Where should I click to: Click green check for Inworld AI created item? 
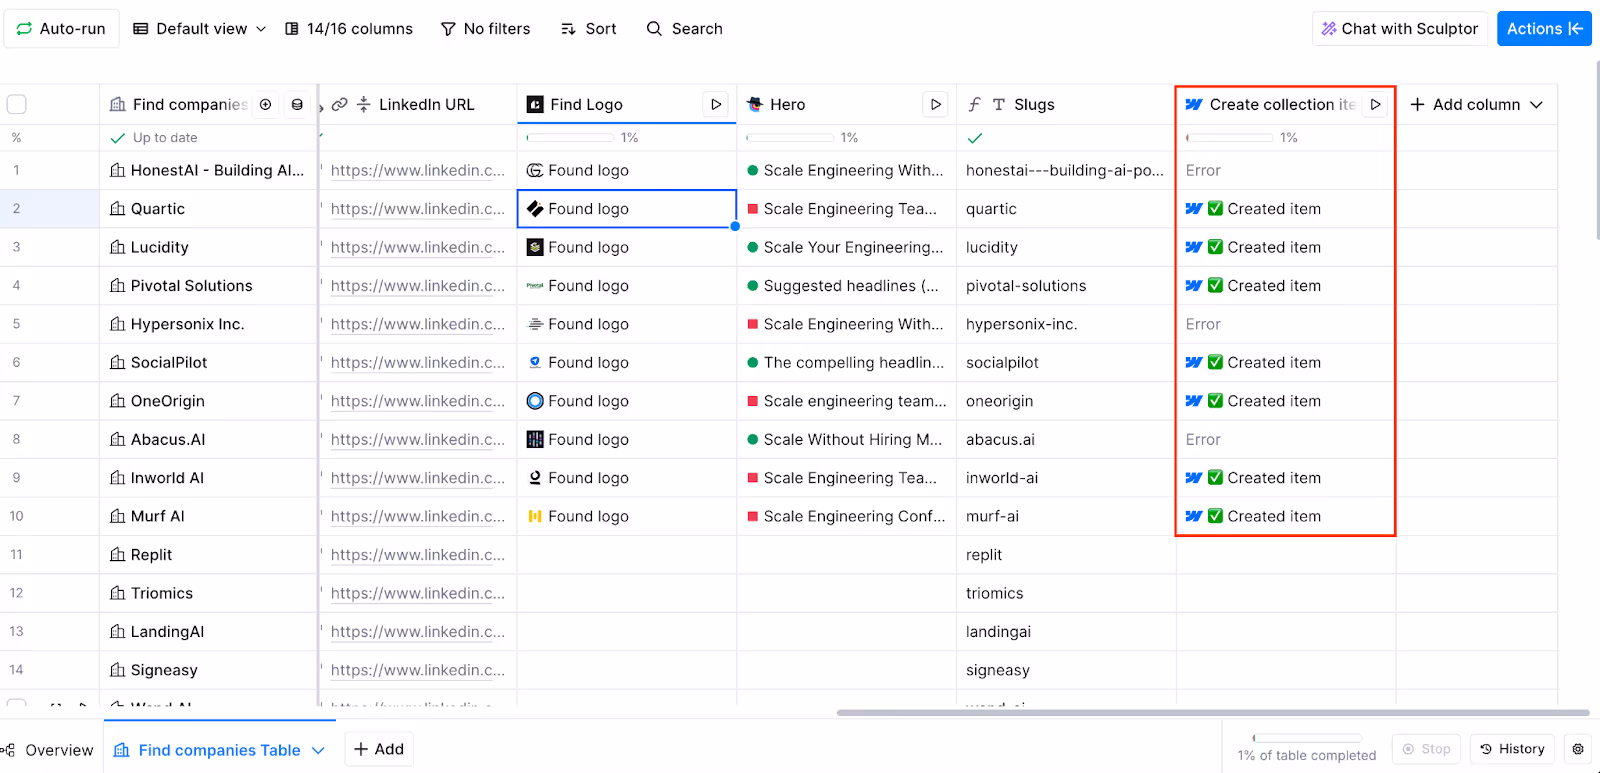(x=1215, y=478)
